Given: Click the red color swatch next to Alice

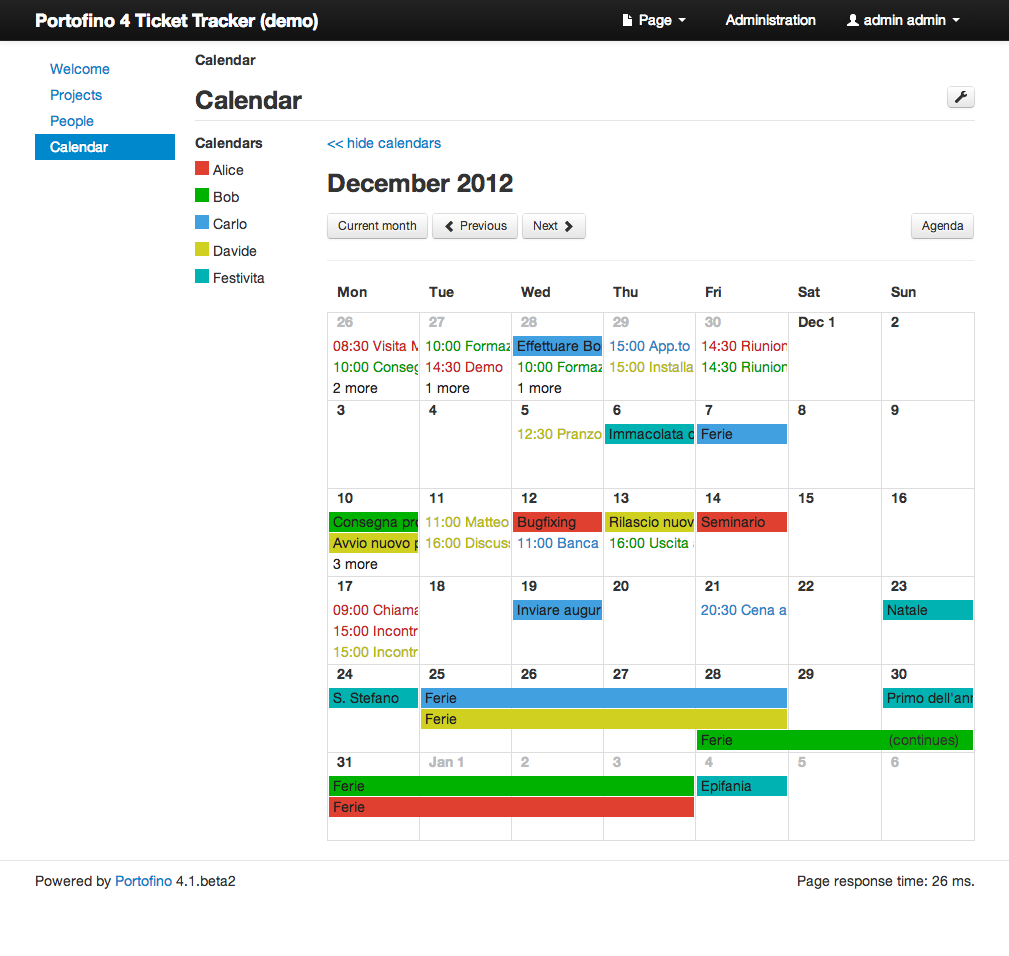Looking at the screenshot, I should coord(203,169).
